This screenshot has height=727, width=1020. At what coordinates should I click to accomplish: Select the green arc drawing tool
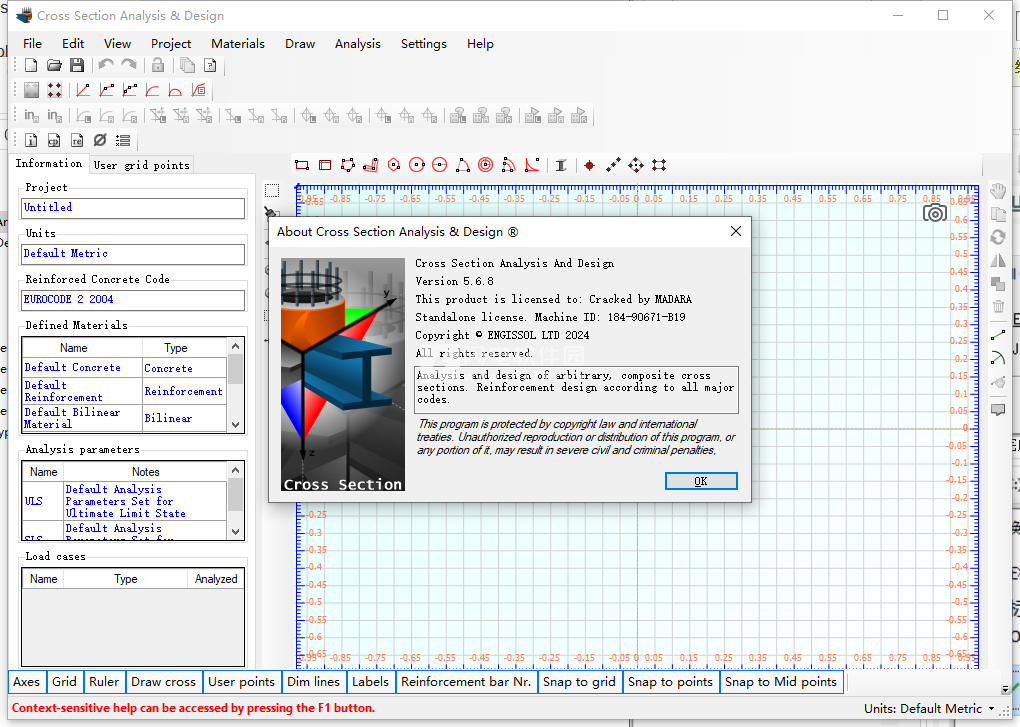[998, 358]
